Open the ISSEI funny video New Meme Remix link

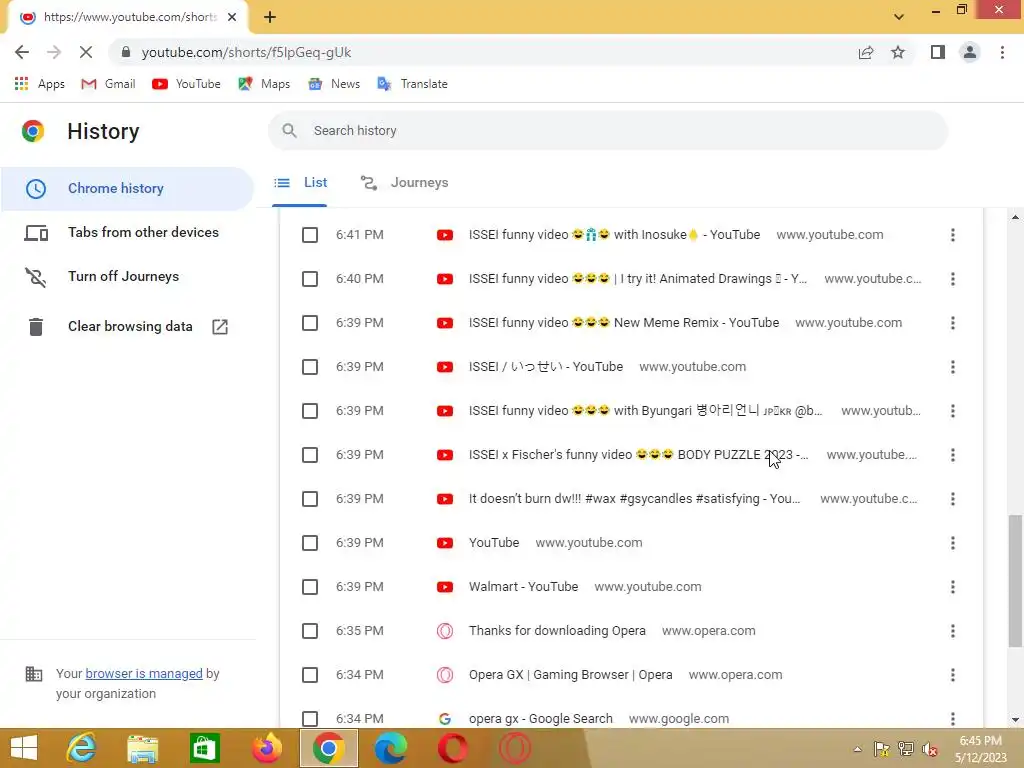pyautogui.click(x=624, y=323)
